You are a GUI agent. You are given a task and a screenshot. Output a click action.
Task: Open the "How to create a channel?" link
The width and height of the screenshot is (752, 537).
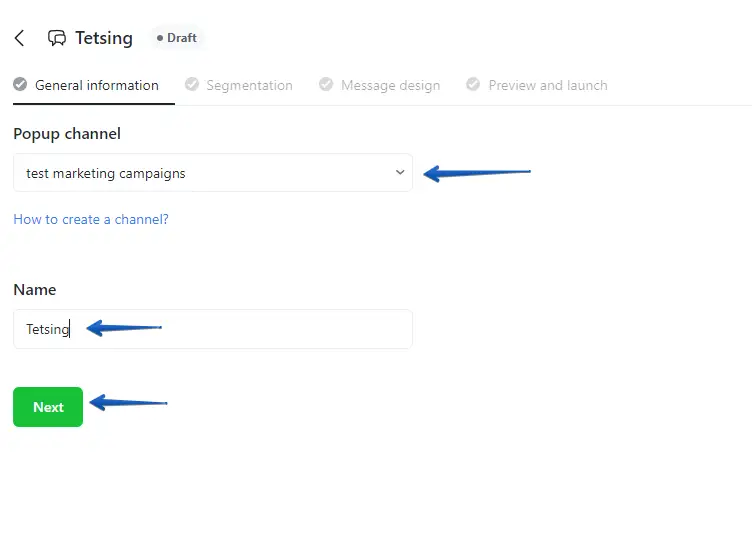[x=91, y=219]
